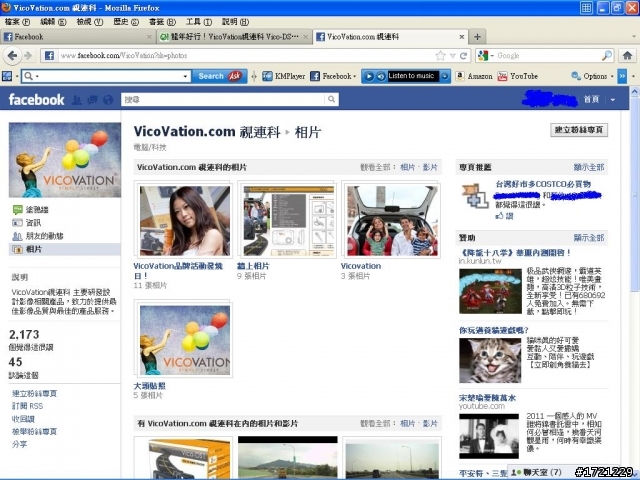
Task: Open the 工具 (T) menu
Action: tap(199, 22)
